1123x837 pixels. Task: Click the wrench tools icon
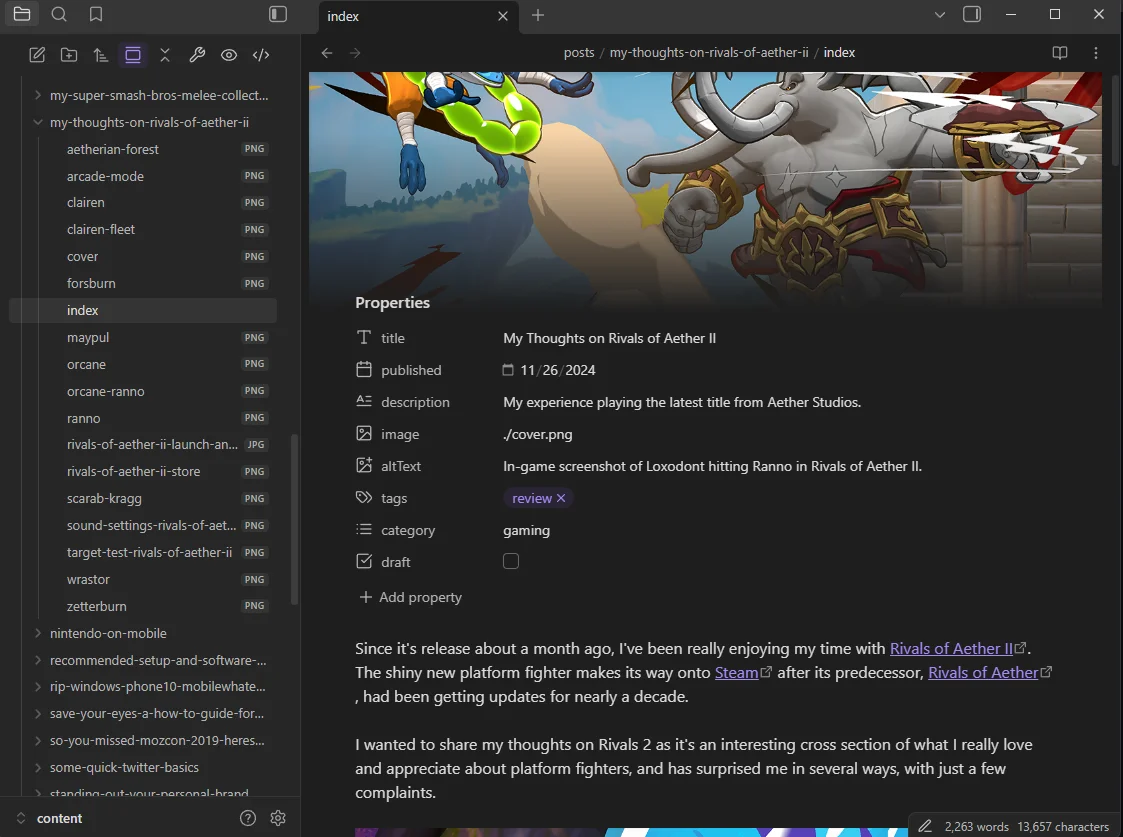click(197, 54)
